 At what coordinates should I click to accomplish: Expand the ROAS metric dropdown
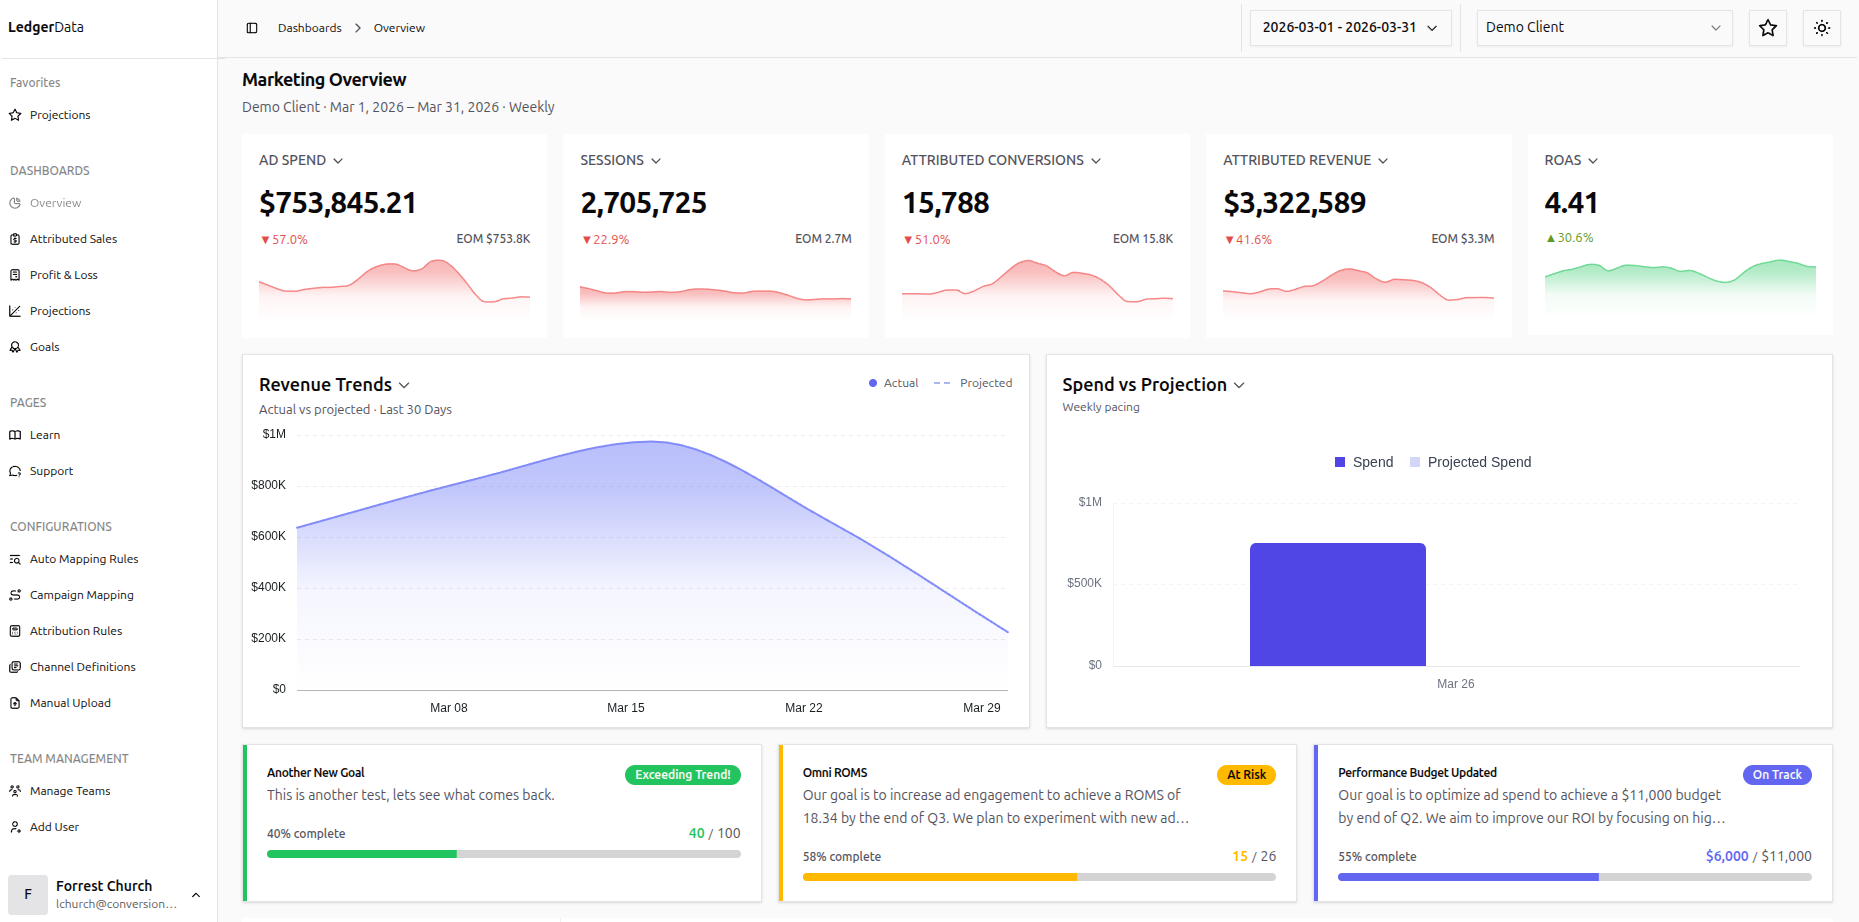(1593, 161)
